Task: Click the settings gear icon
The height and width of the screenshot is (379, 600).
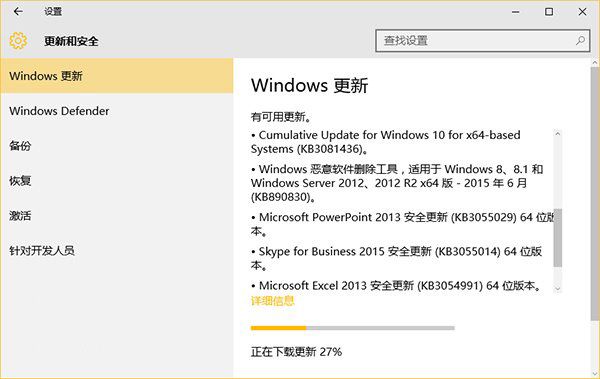Action: [x=18, y=41]
